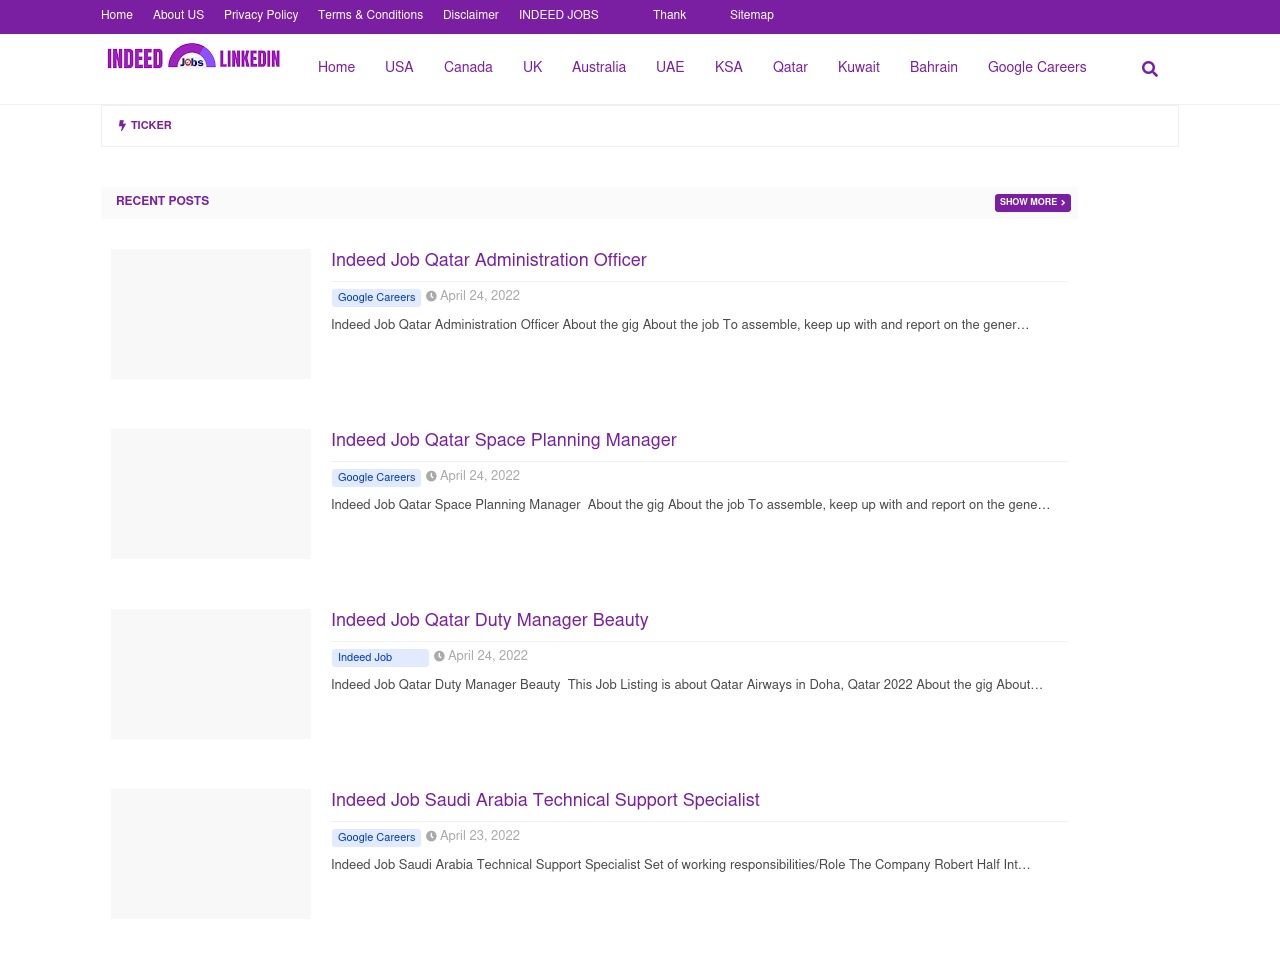Open the UK jobs category
Viewport: 1280px width, 960px height.
(532, 67)
